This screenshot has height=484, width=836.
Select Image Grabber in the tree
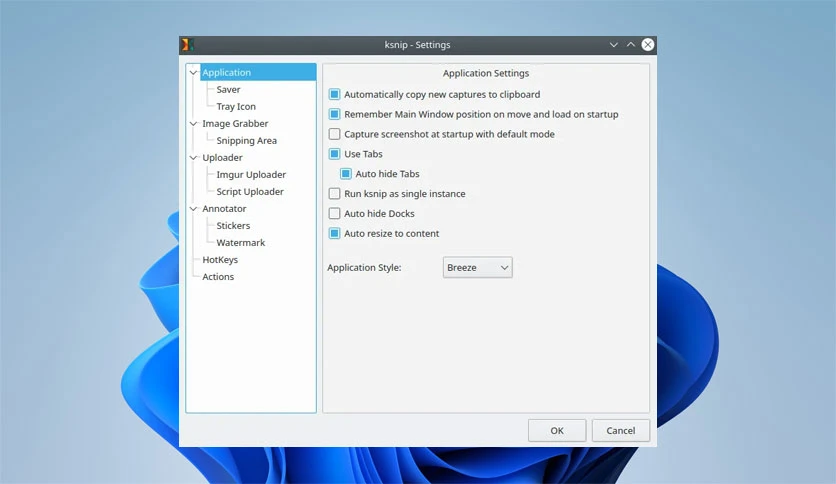pyautogui.click(x=235, y=124)
